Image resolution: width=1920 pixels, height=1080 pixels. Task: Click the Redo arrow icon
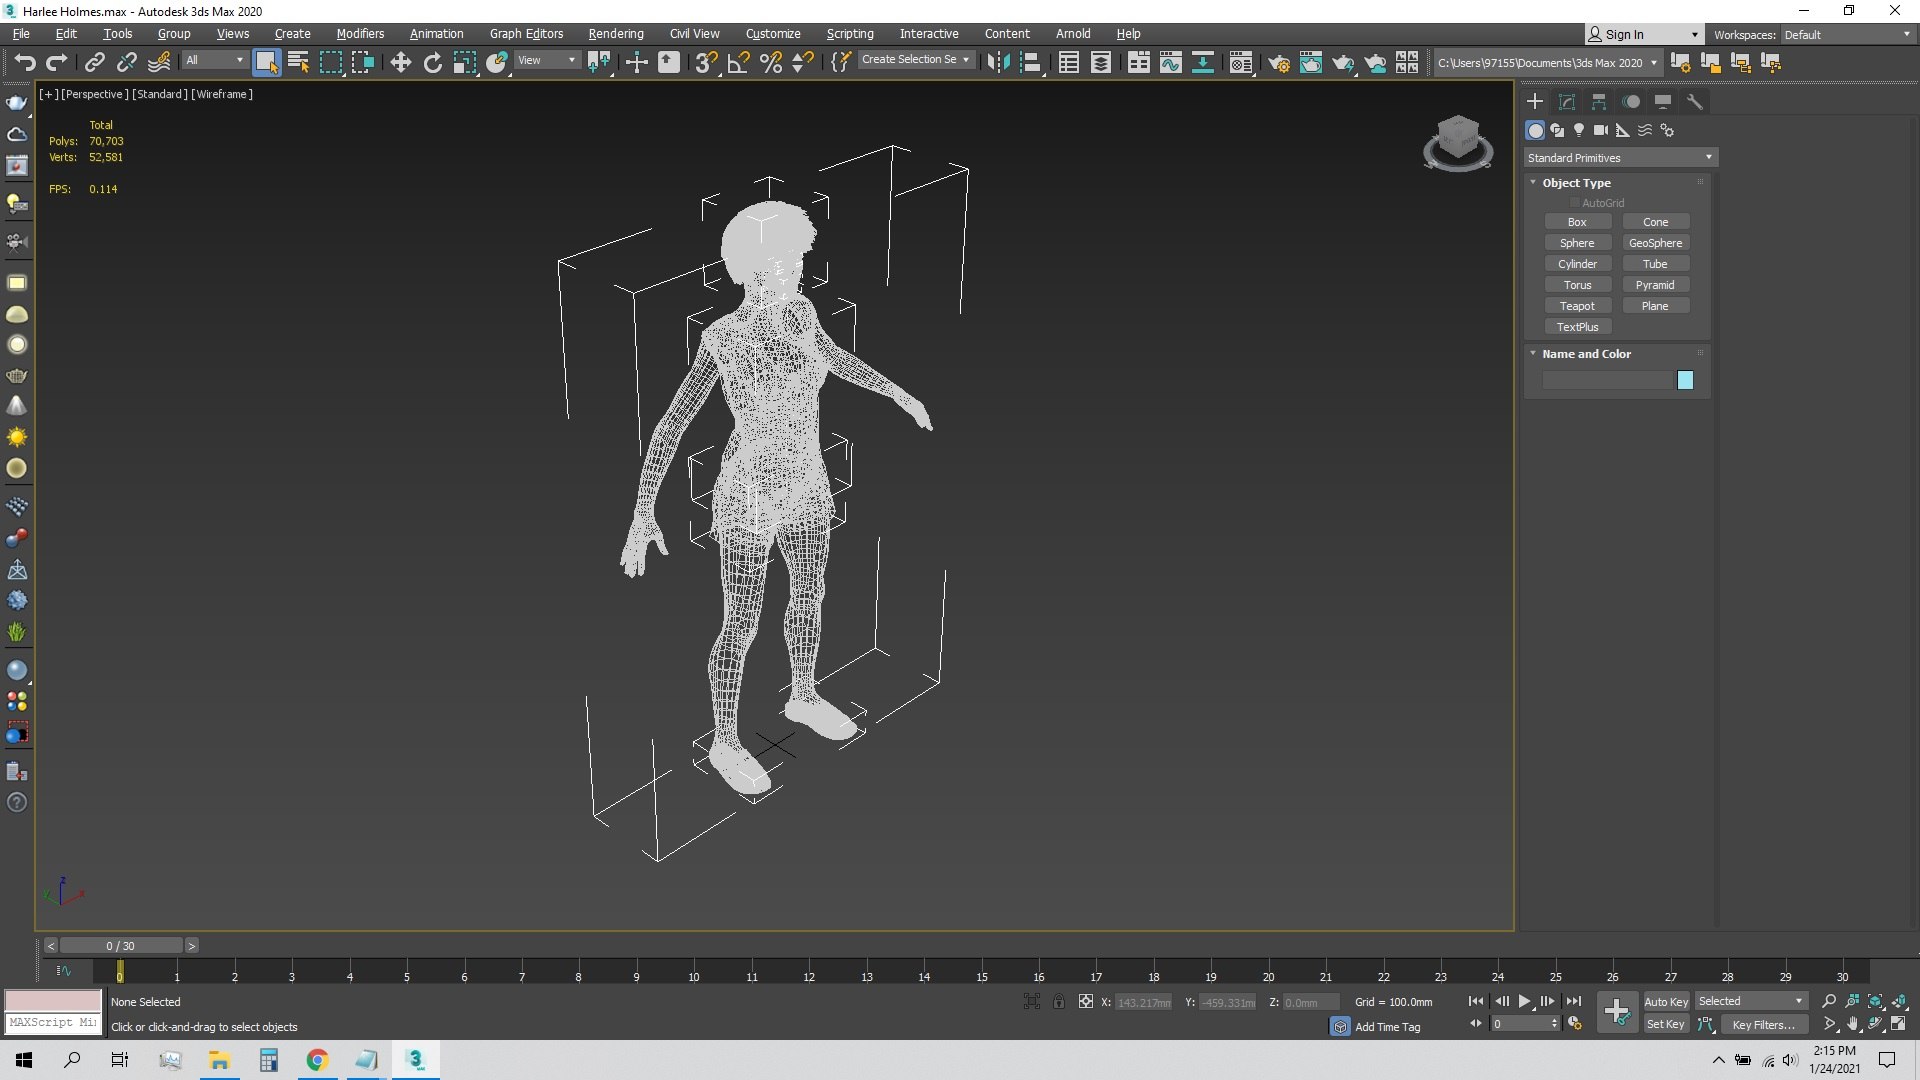point(57,62)
